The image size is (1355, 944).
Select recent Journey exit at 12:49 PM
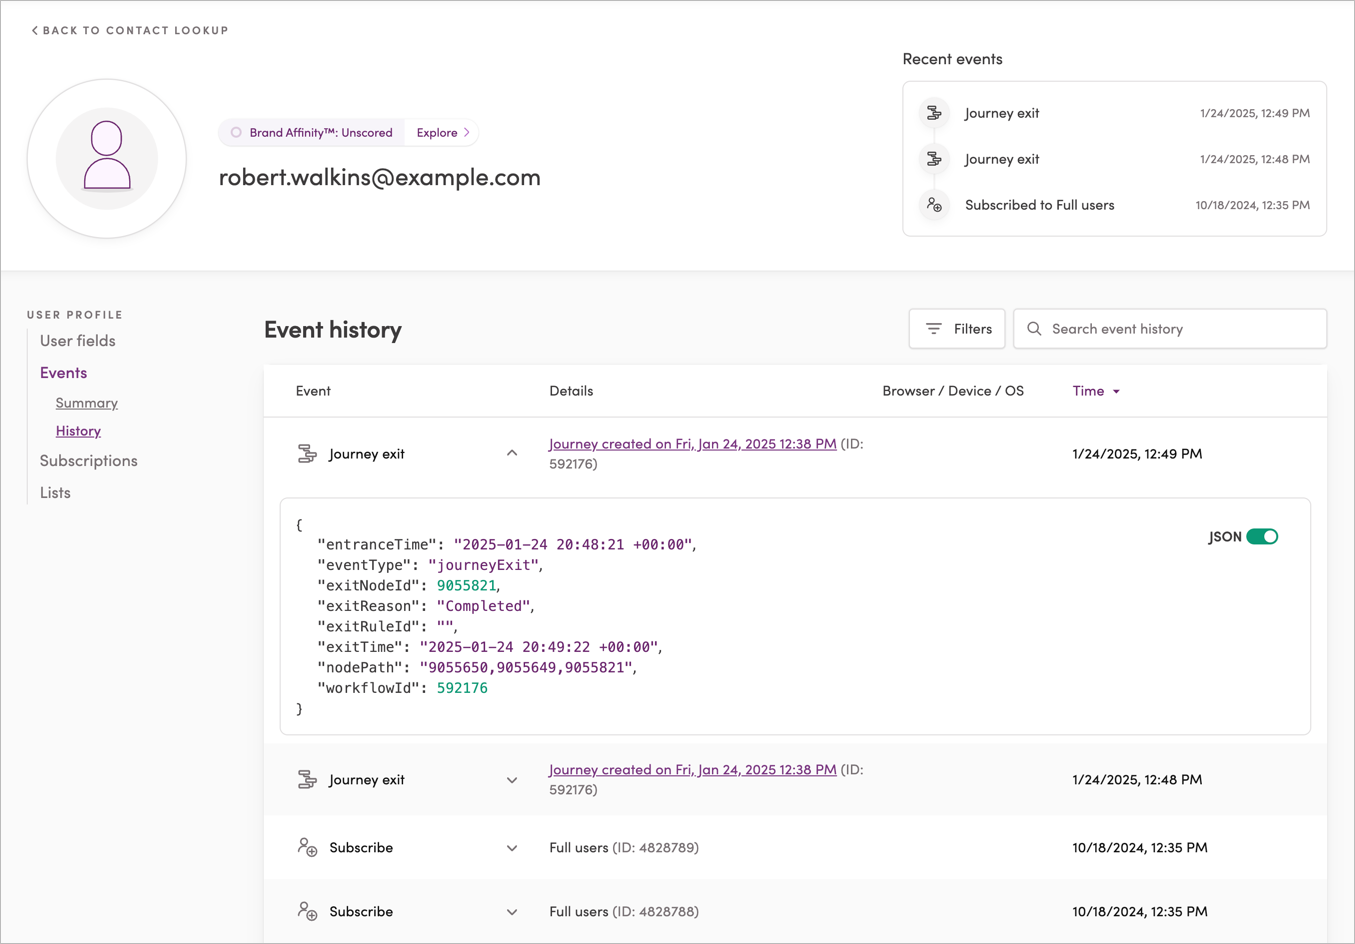pos(1114,113)
